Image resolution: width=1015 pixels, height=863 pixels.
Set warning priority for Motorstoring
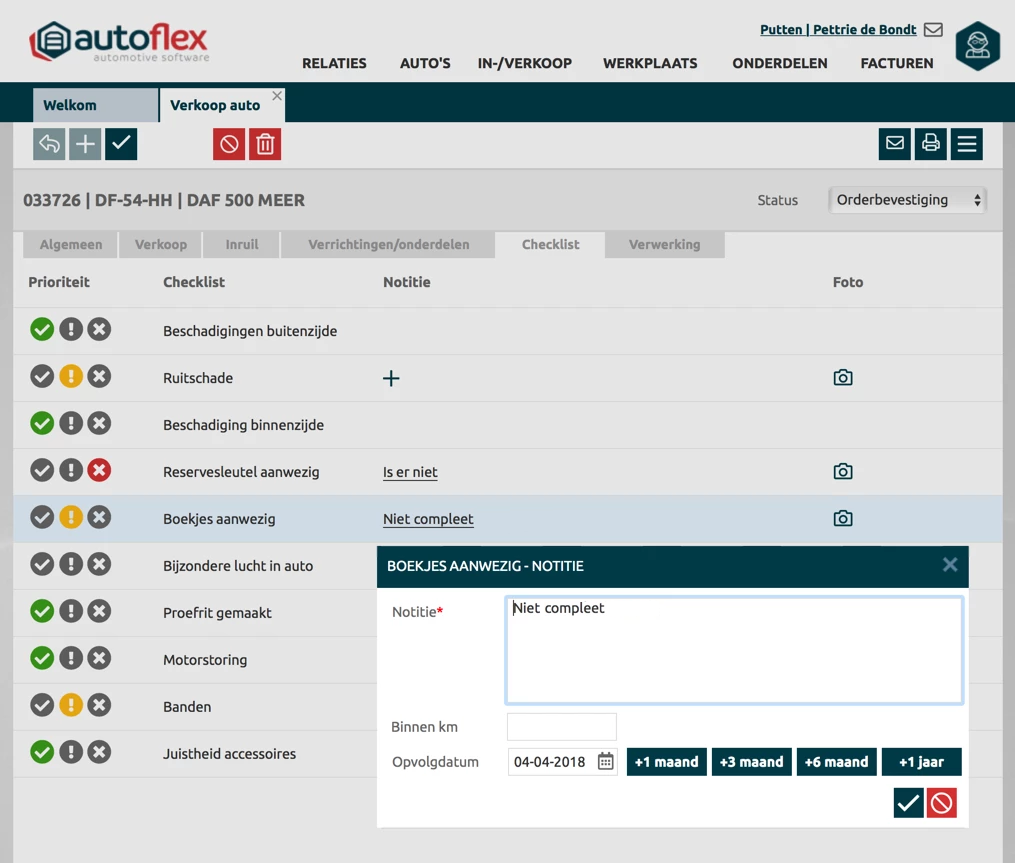tap(70, 659)
